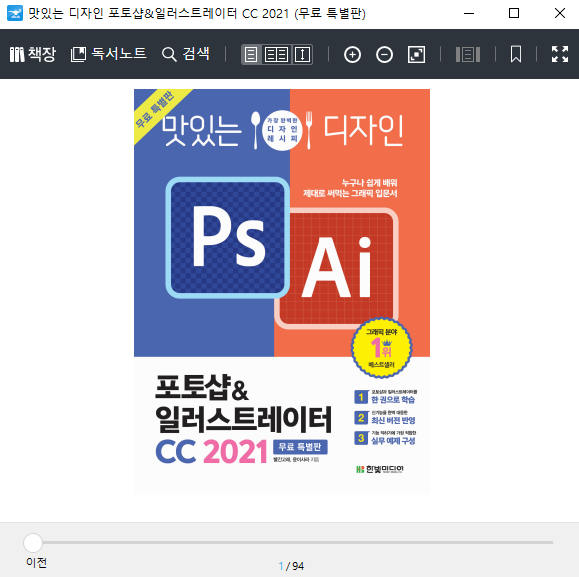Click the 1 / 94 page indicator
Viewport: 579px width, 577px height.
[x=291, y=566]
